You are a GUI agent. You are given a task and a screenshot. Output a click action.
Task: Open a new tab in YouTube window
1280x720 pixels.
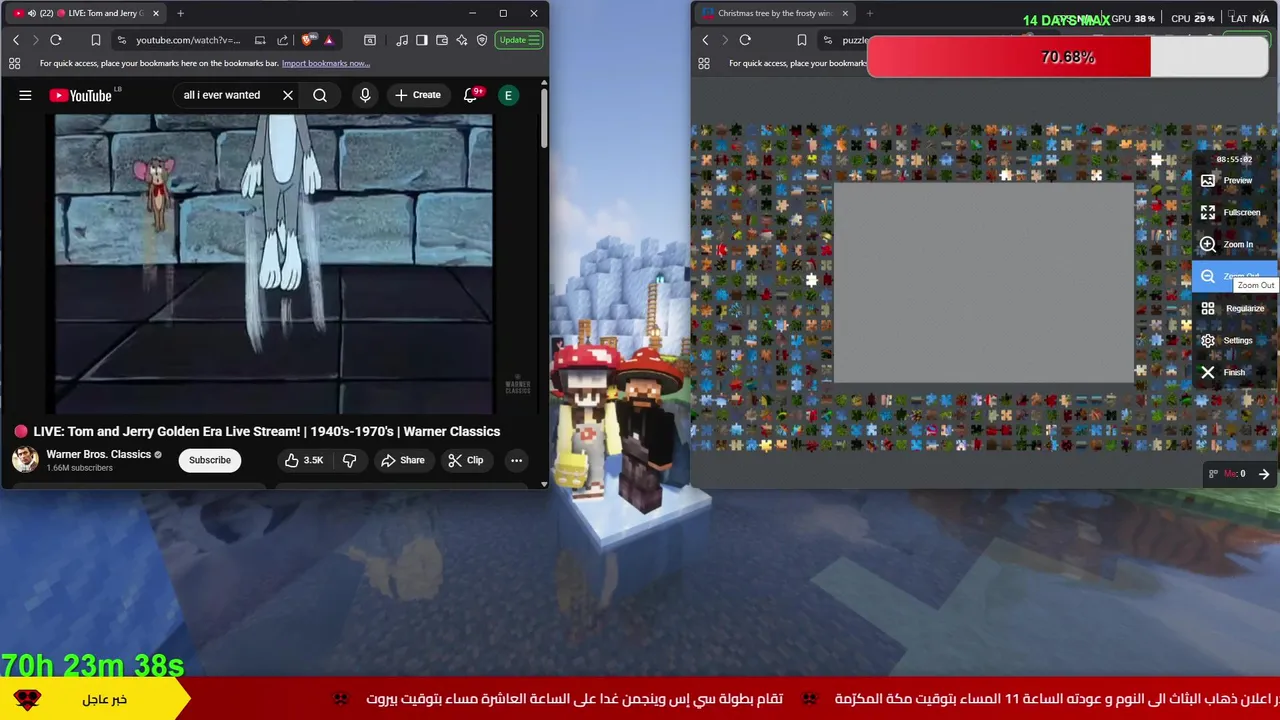point(180,13)
